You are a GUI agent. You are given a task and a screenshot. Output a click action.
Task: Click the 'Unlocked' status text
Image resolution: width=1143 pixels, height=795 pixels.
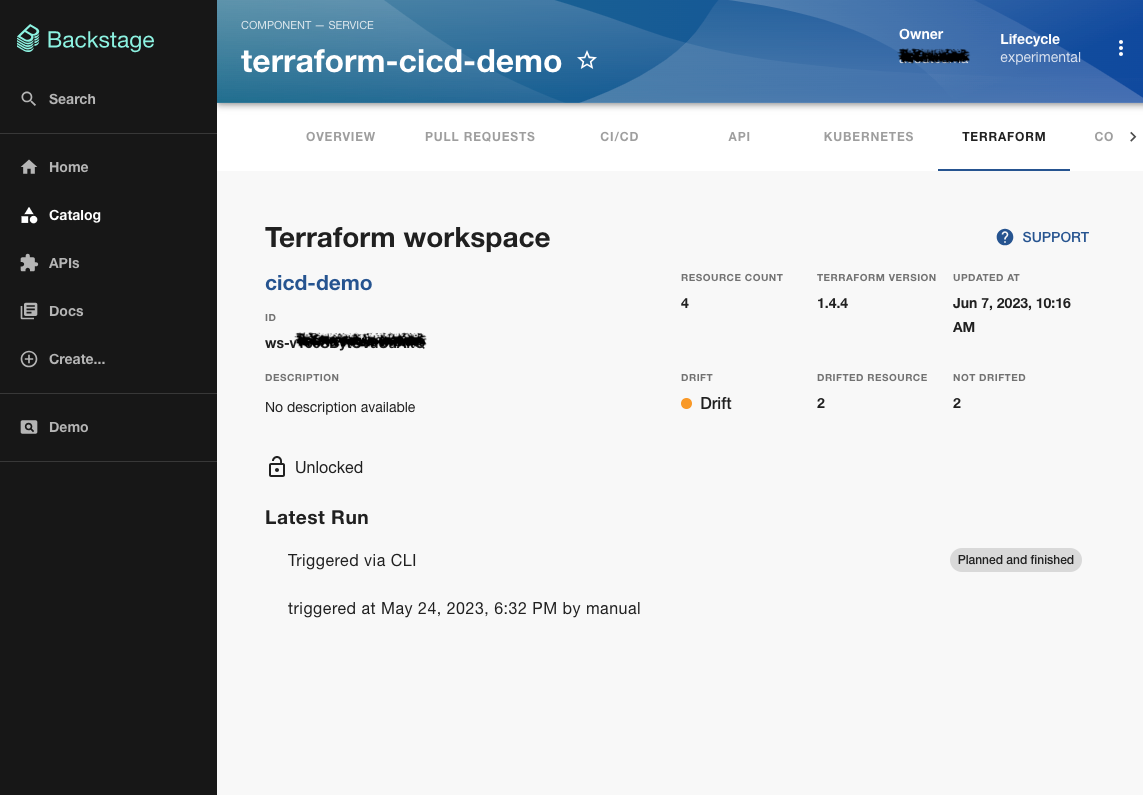[329, 468]
